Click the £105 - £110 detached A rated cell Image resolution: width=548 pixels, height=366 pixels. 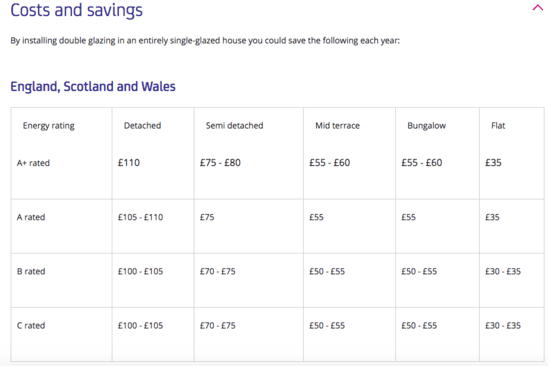pyautogui.click(x=140, y=217)
